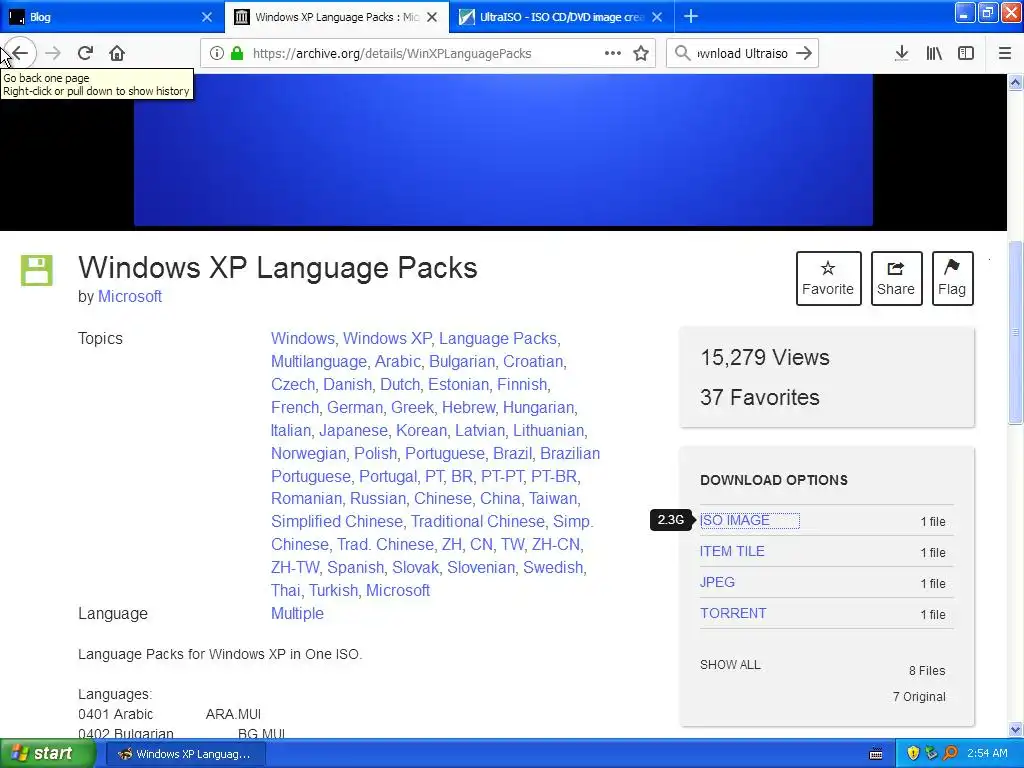Screen dimensions: 1024x768
Task: Close the Blog tab
Action: pos(207,17)
